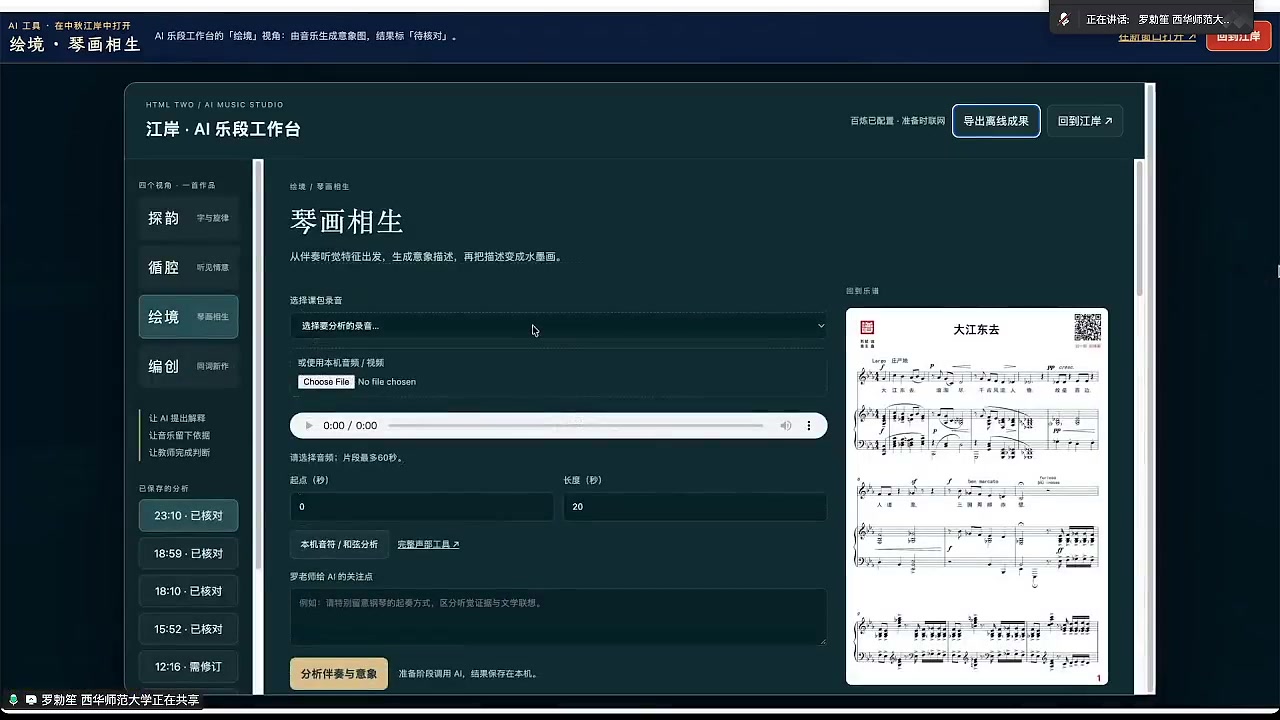Click the 让 AI 提出解释 text
The image size is (1280, 720).
point(177,418)
